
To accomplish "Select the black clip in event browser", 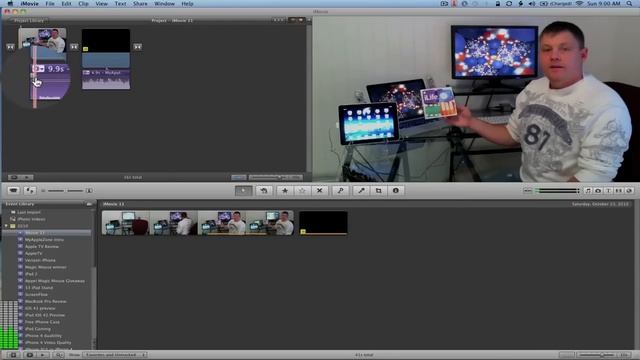I will point(323,223).
